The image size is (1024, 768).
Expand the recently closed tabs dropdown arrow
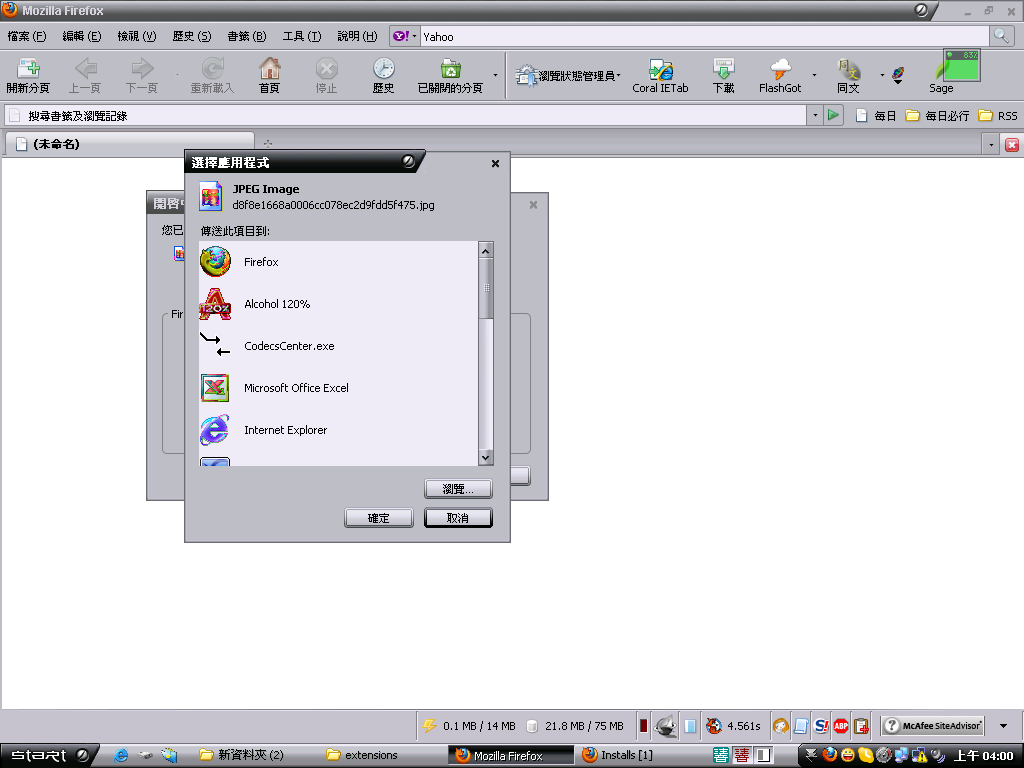(496, 76)
